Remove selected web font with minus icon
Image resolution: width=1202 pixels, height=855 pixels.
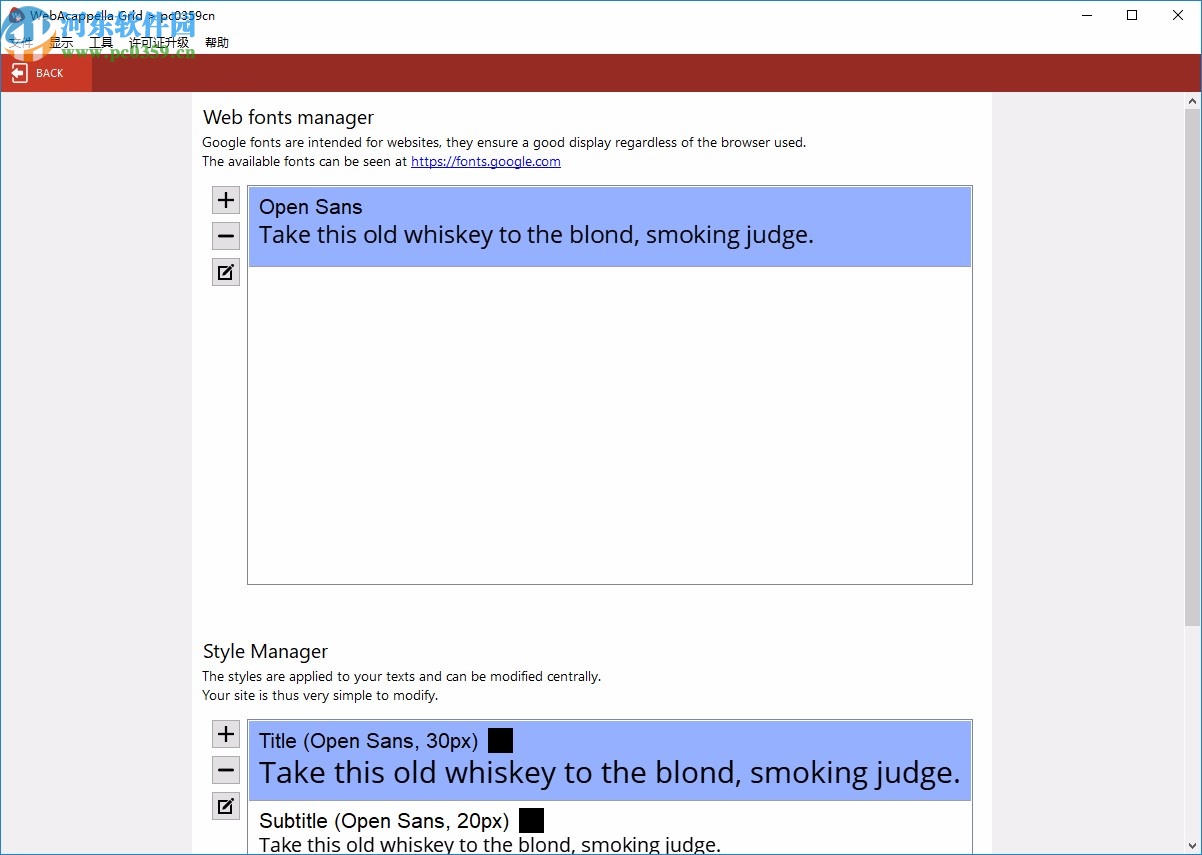tap(226, 236)
